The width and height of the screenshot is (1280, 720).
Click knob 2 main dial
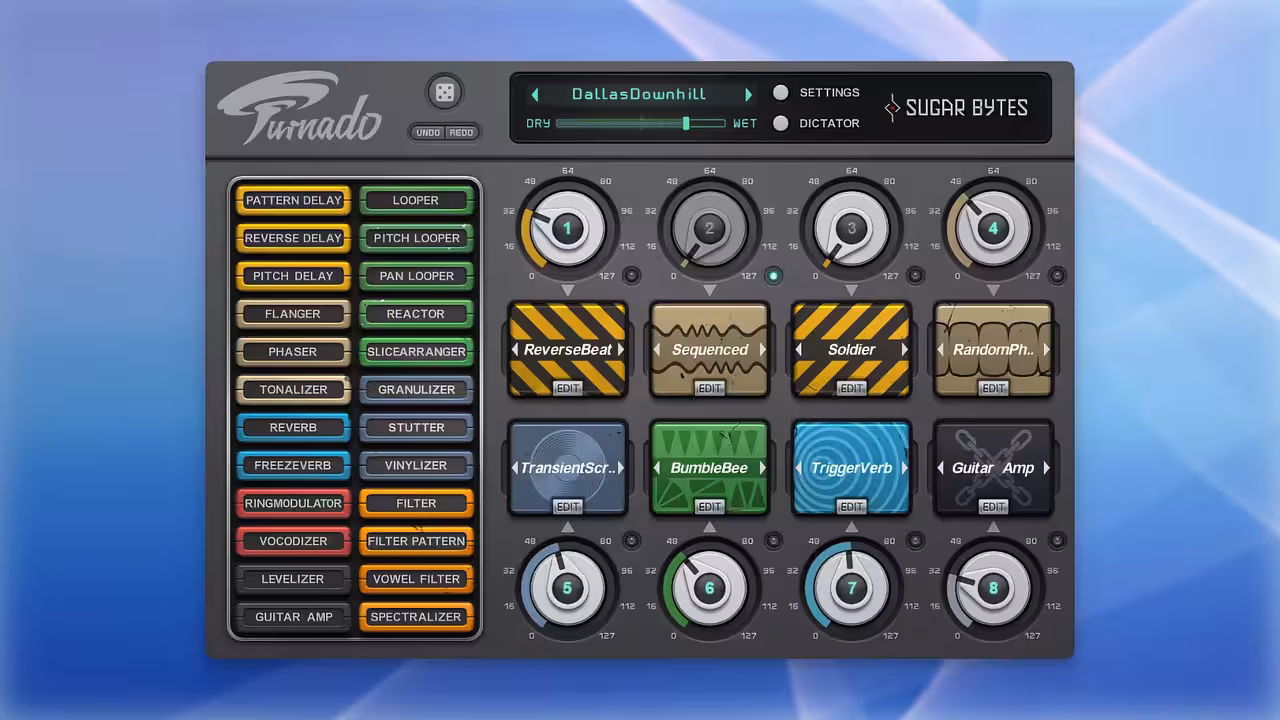coord(709,228)
